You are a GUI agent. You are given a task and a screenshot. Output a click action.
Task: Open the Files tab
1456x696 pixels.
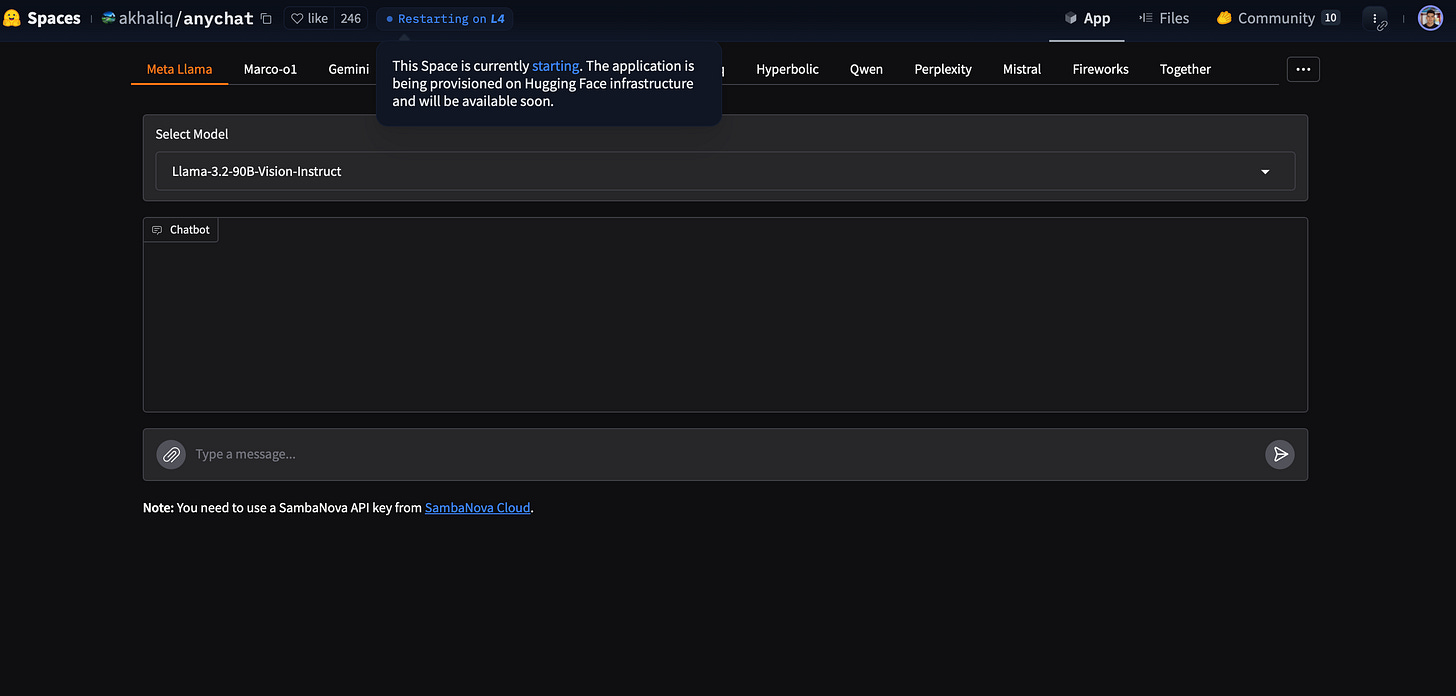1164,19
